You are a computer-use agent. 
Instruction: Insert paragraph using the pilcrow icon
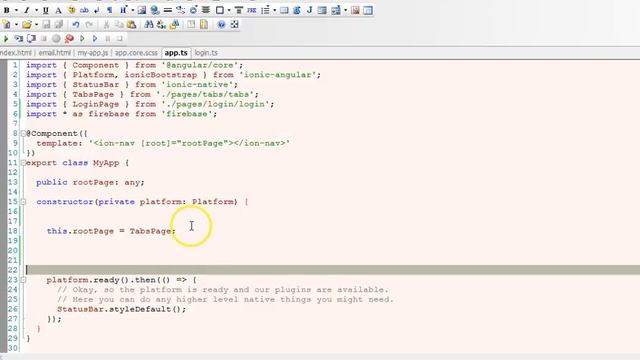click(x=109, y=10)
